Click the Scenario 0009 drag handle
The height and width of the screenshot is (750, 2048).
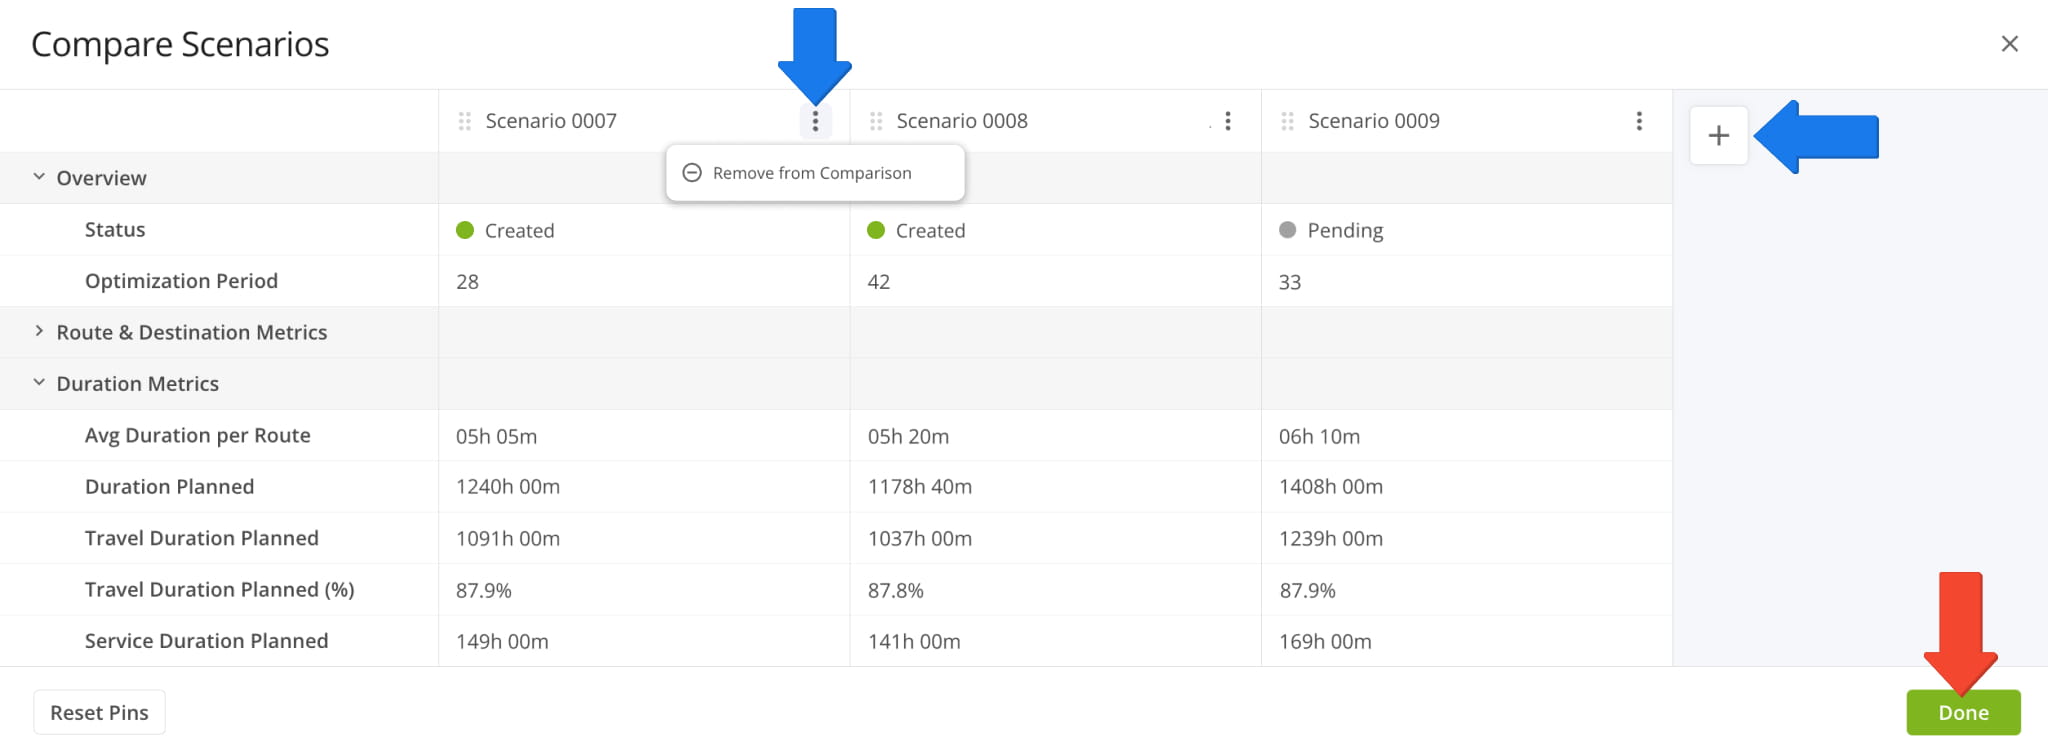1287,121
